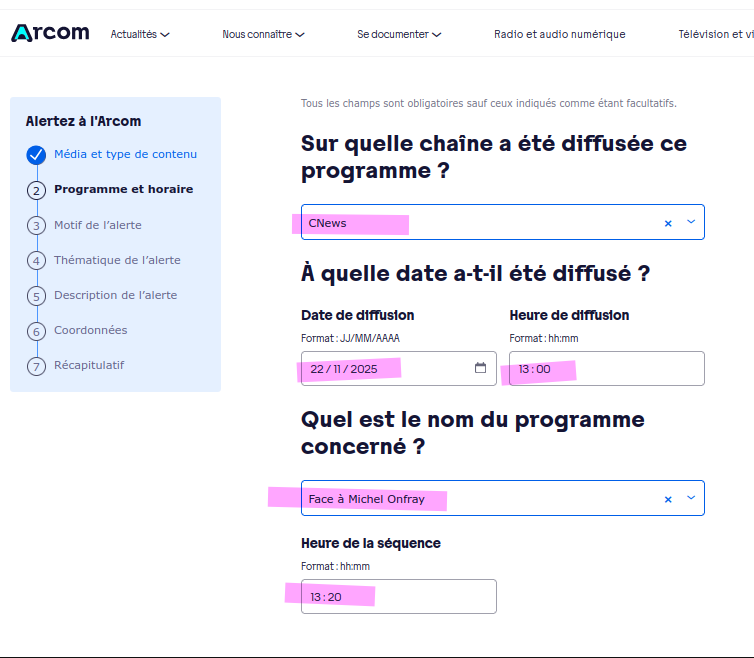The height and width of the screenshot is (658, 754).
Task: Click the Heure de la séquence field
Action: (398, 597)
